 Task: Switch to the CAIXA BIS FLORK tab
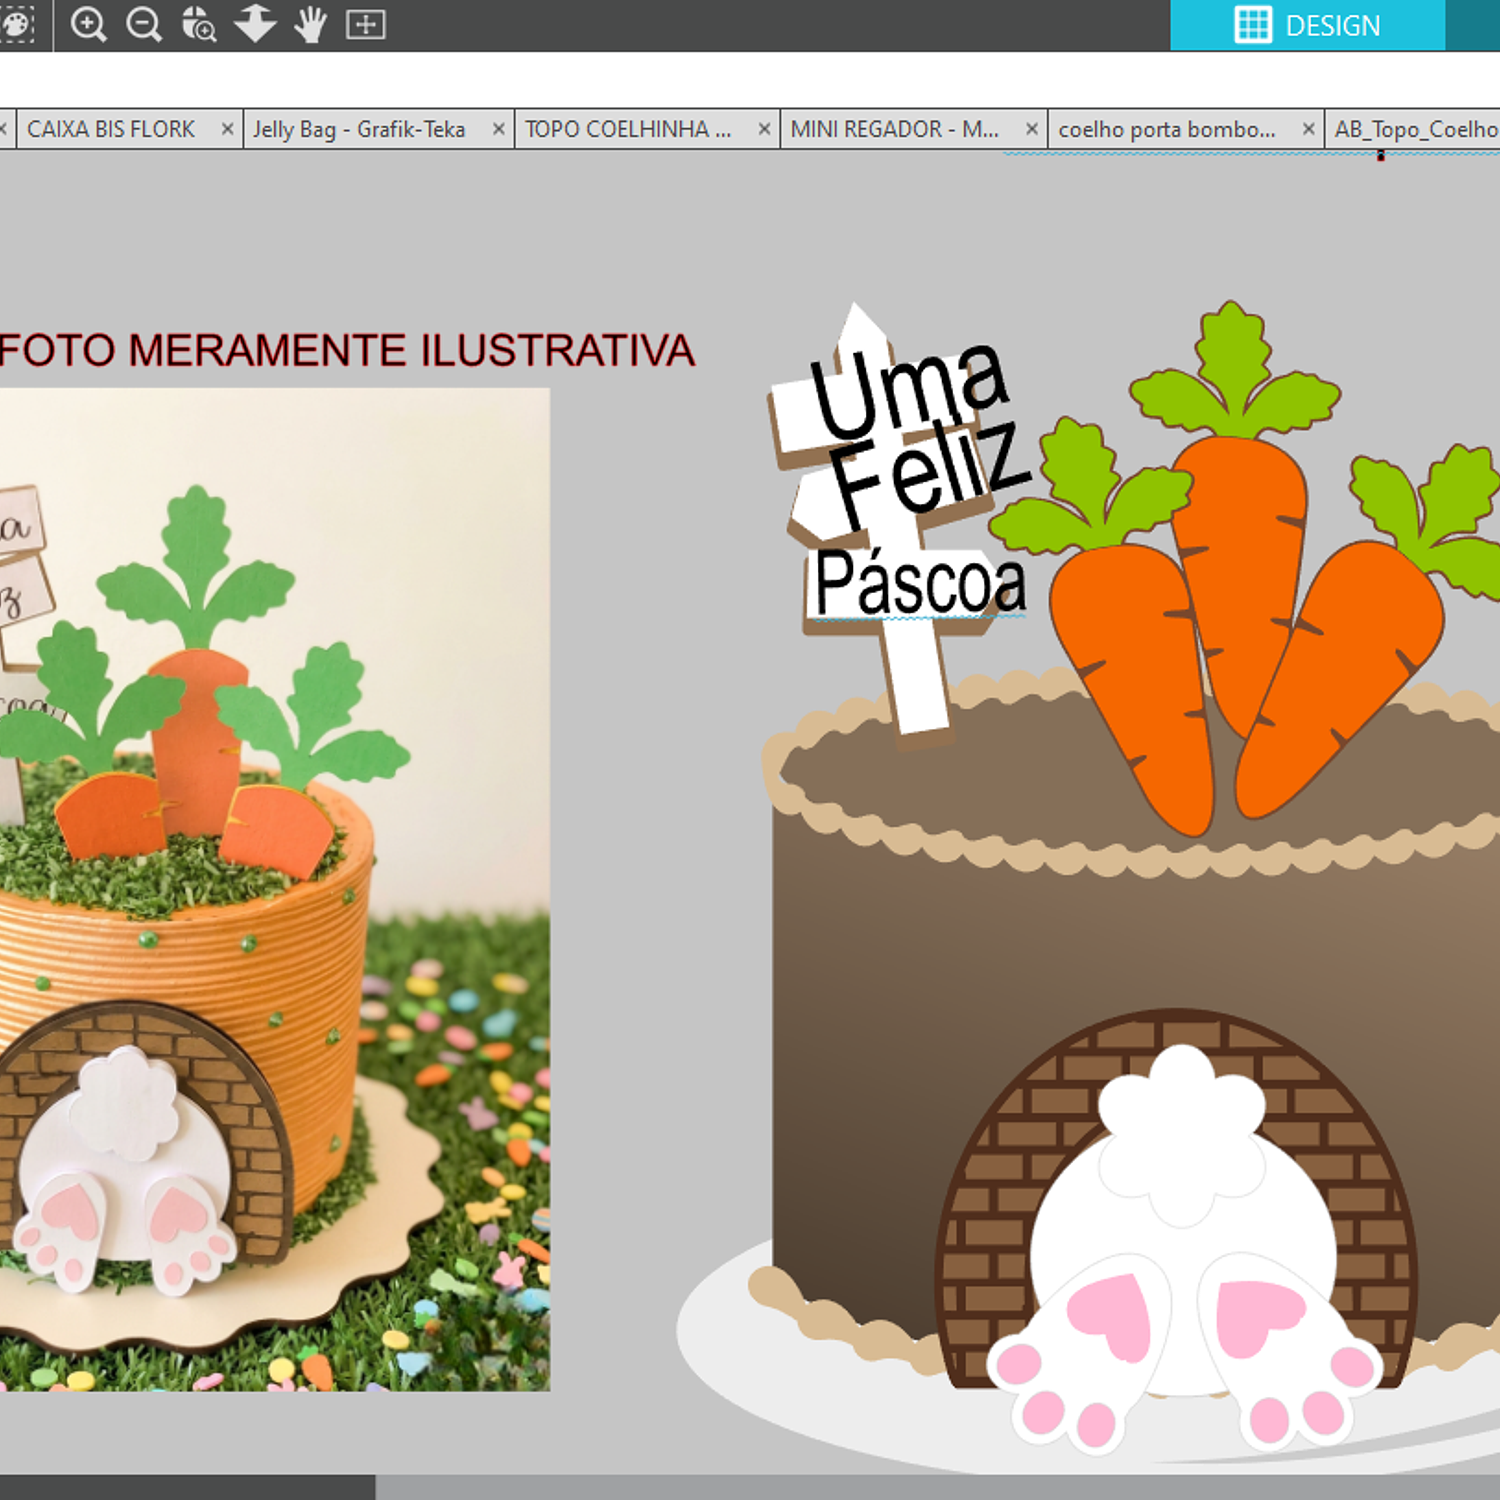click(111, 130)
